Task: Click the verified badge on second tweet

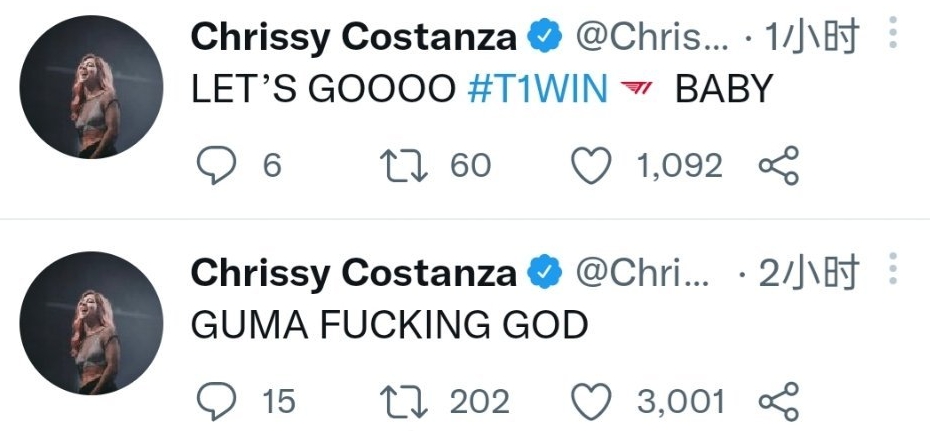Action: coord(543,274)
